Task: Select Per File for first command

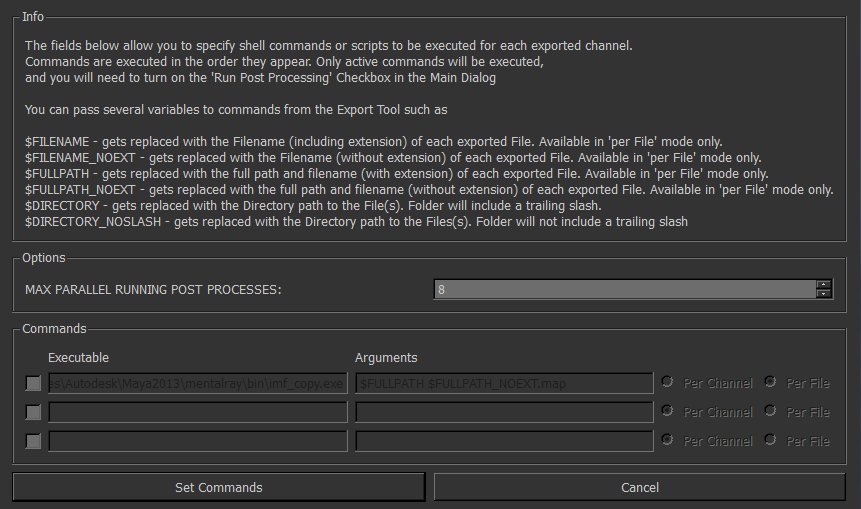Action: 770,382
